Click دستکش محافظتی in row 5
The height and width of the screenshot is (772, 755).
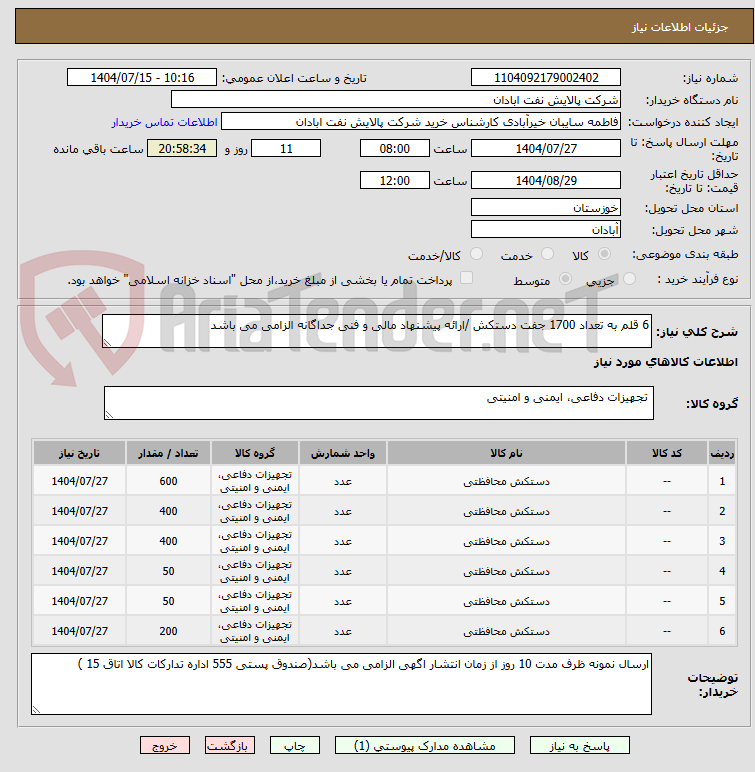[x=506, y=601]
